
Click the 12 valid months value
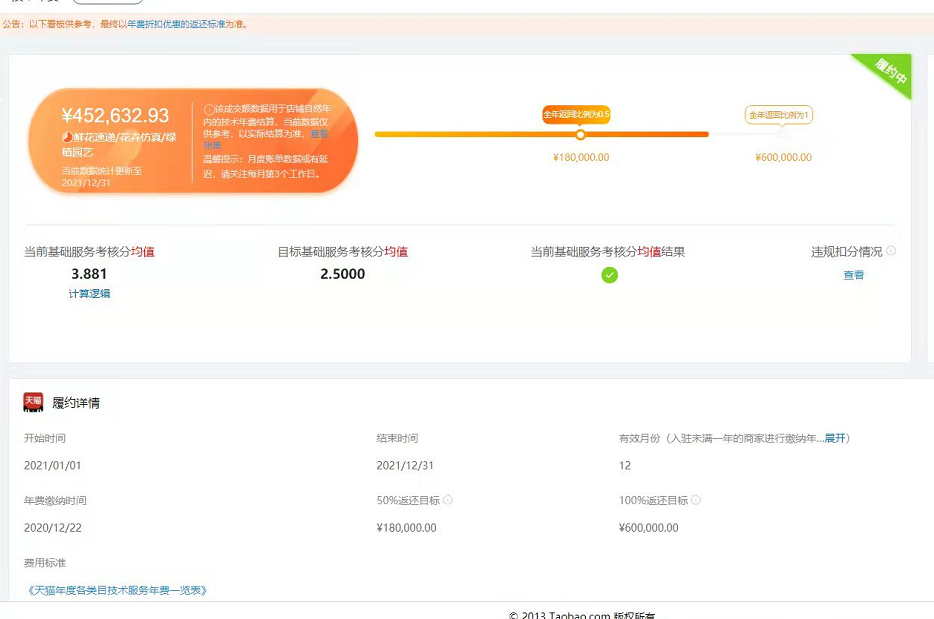pos(625,465)
